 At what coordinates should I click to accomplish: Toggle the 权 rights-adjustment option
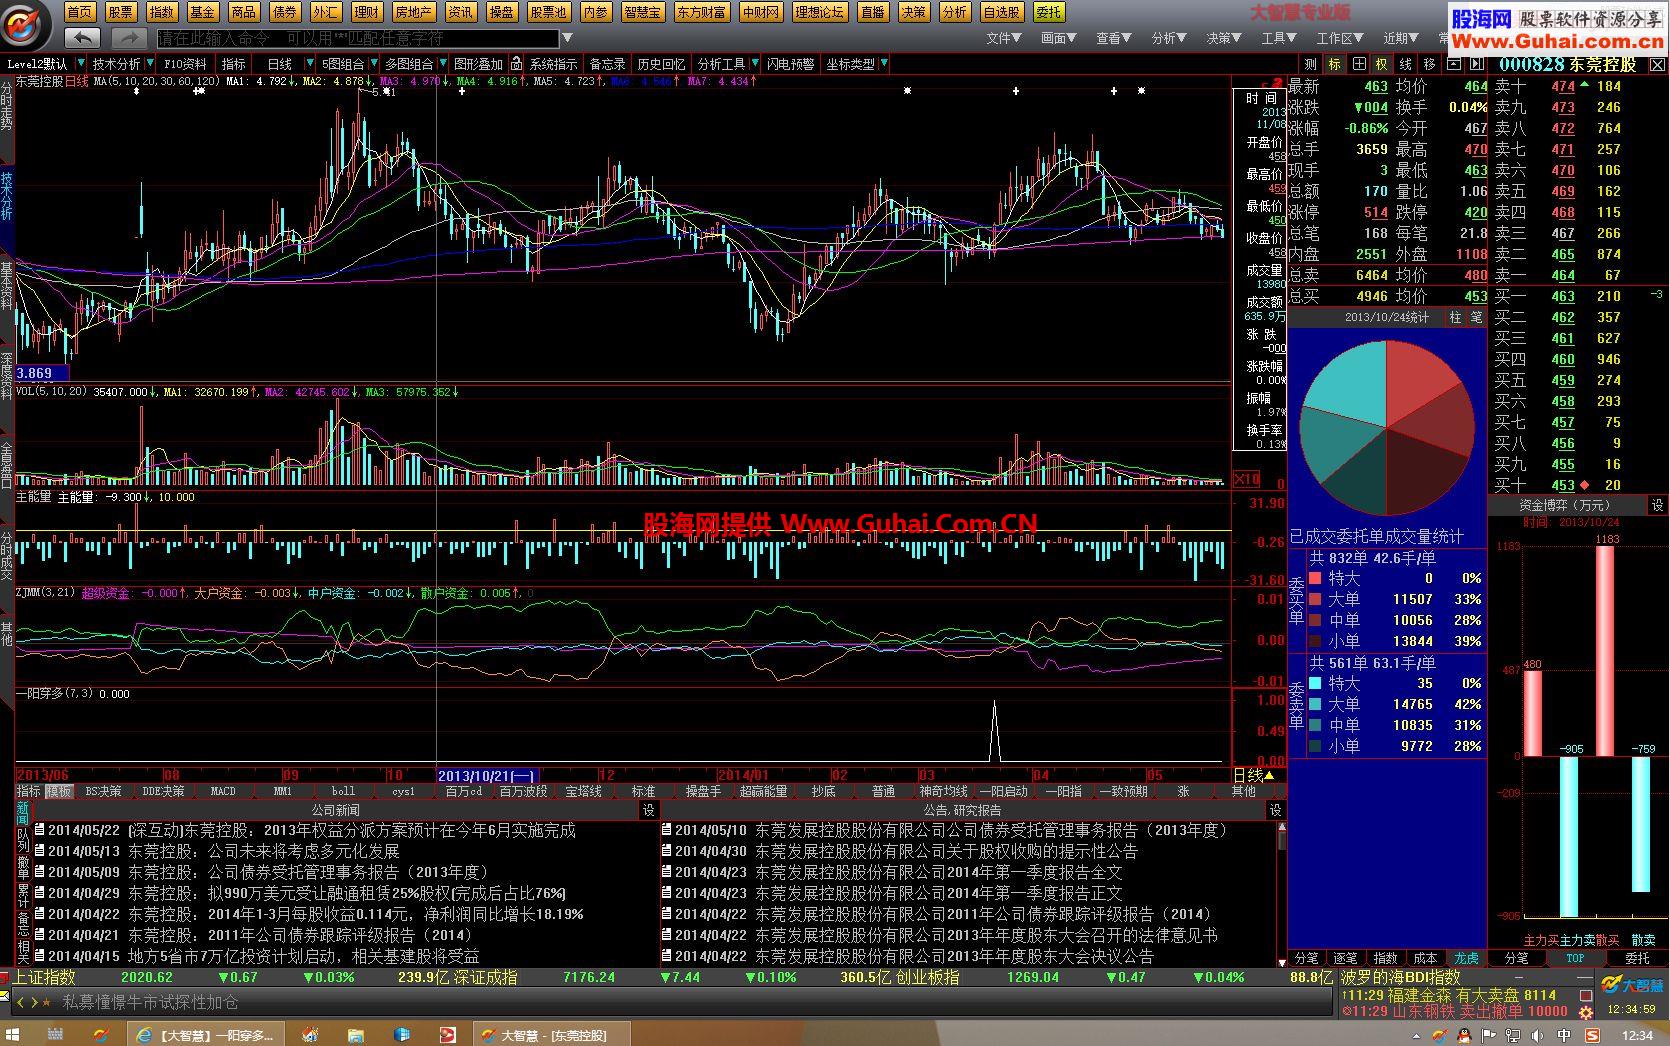click(1381, 64)
